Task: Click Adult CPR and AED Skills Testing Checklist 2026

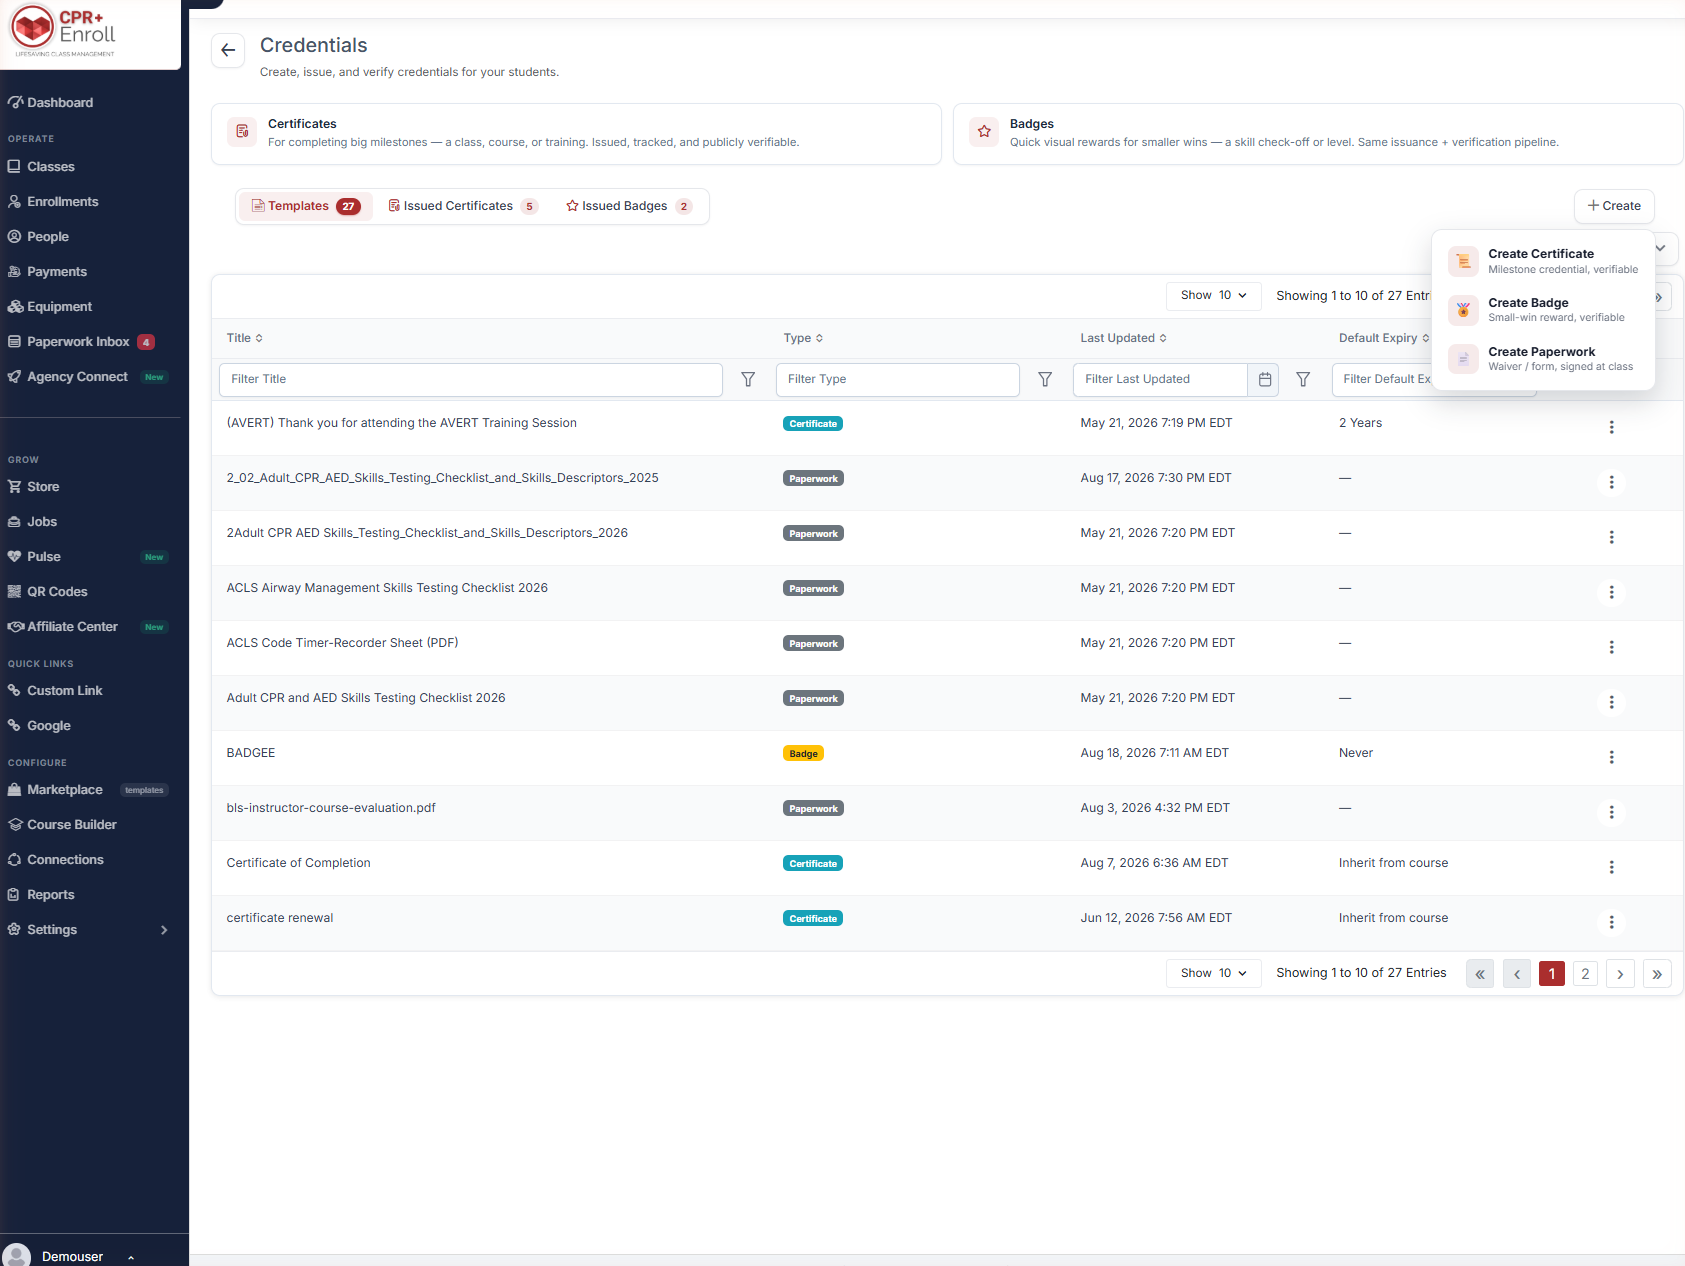Action: pyautogui.click(x=366, y=698)
